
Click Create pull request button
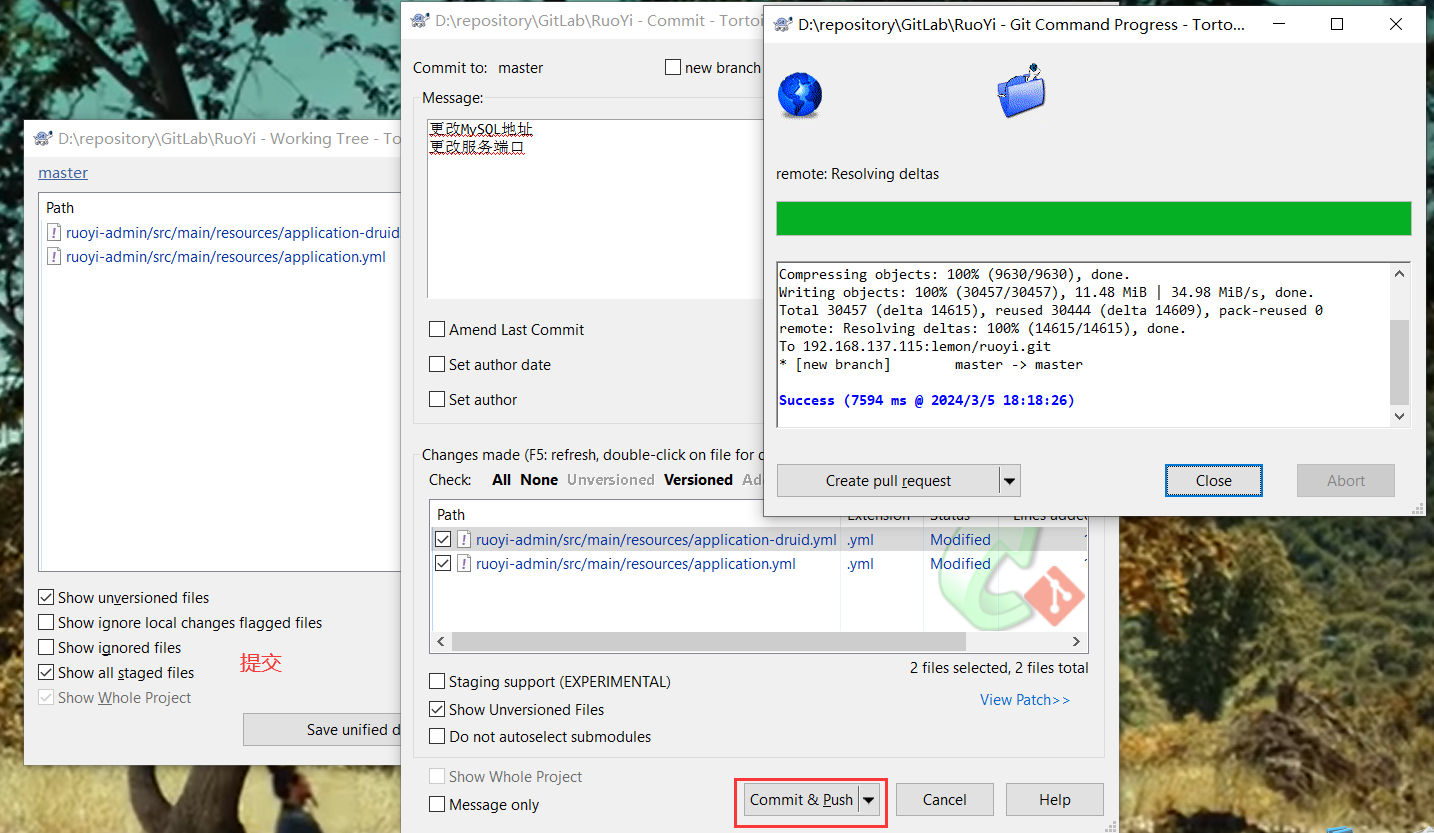pos(888,481)
